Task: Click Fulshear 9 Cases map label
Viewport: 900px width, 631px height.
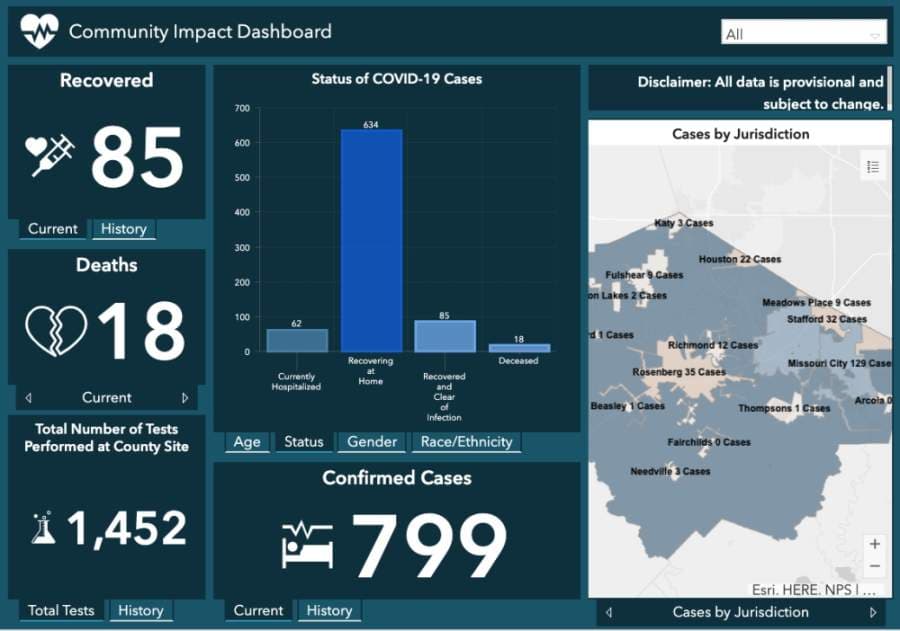Action: point(644,275)
